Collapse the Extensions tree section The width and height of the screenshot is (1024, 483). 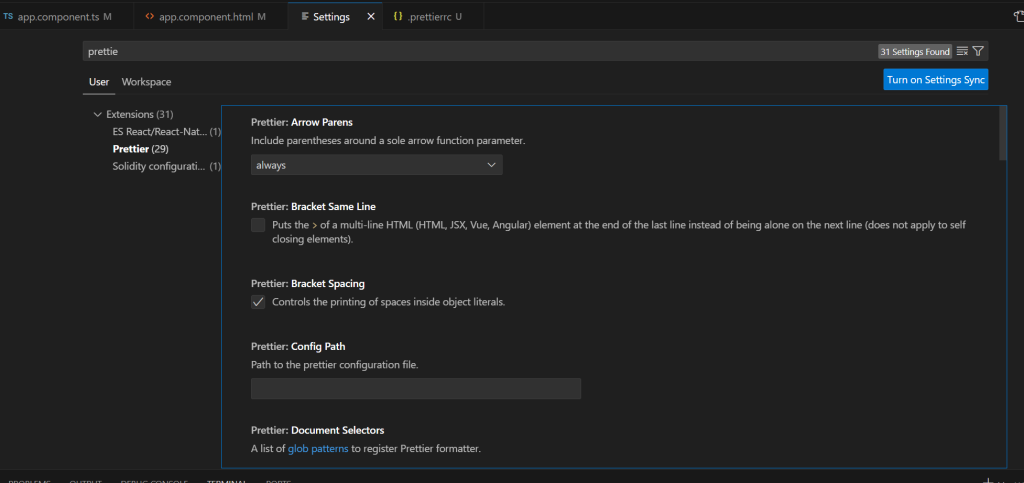(98, 114)
